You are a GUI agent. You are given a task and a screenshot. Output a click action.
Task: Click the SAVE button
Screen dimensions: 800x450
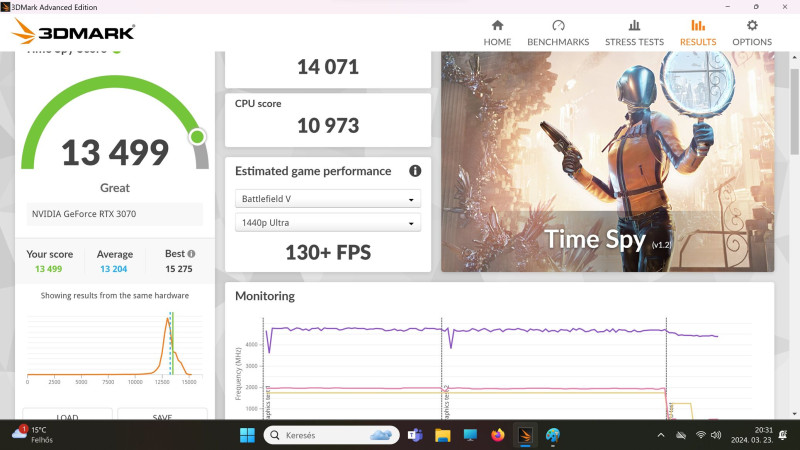pos(162,414)
